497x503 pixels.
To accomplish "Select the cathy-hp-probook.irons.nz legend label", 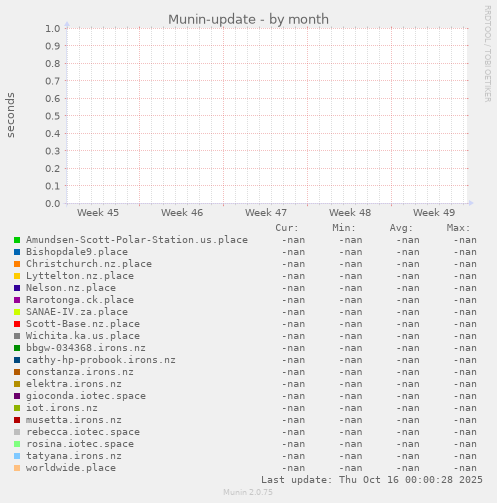I will 101,360.
